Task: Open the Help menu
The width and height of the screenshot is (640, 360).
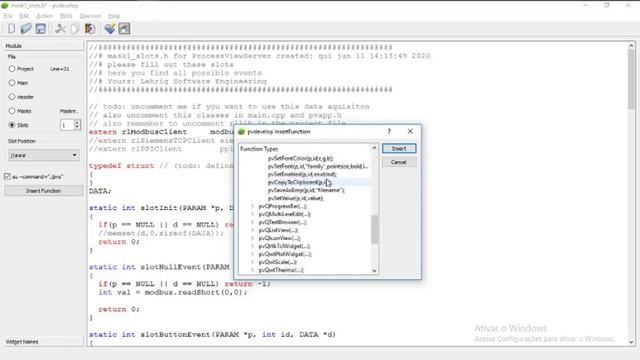Action: [x=114, y=16]
